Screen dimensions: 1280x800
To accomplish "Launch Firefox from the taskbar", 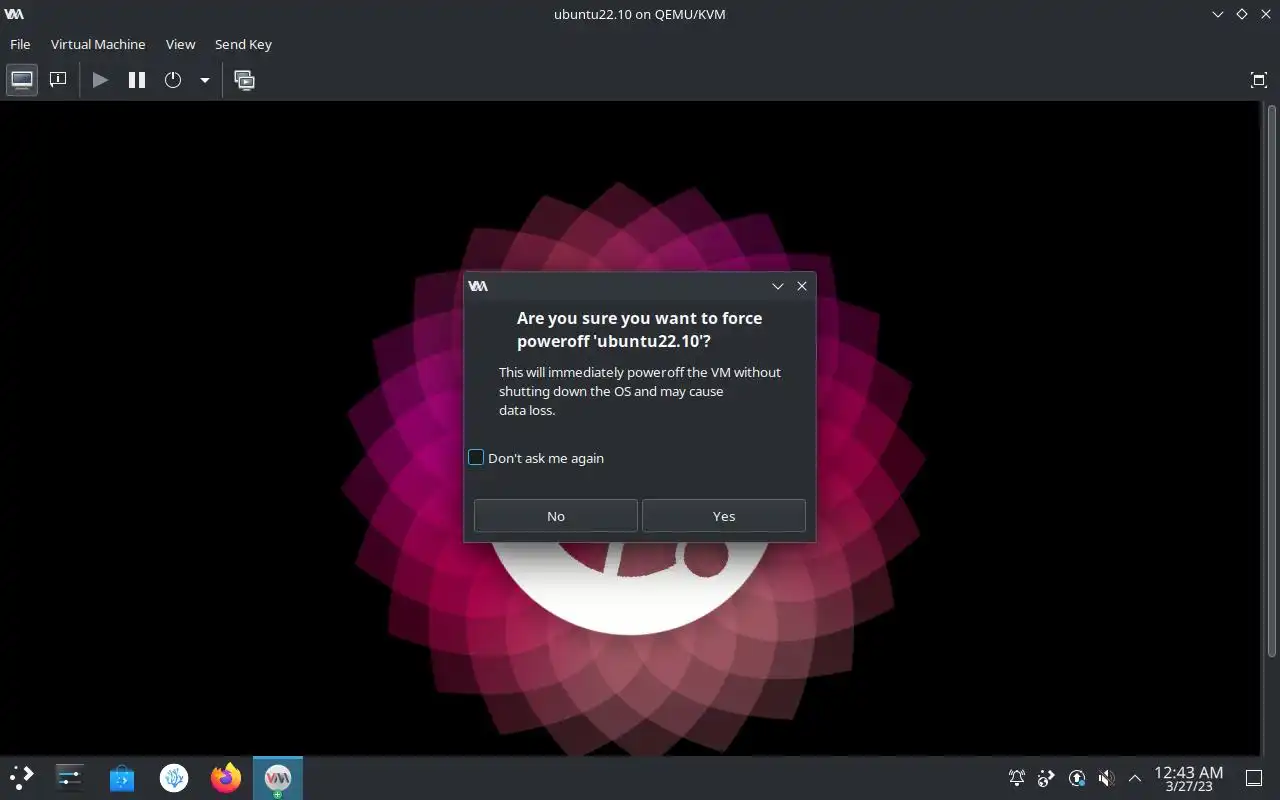I will [x=226, y=777].
